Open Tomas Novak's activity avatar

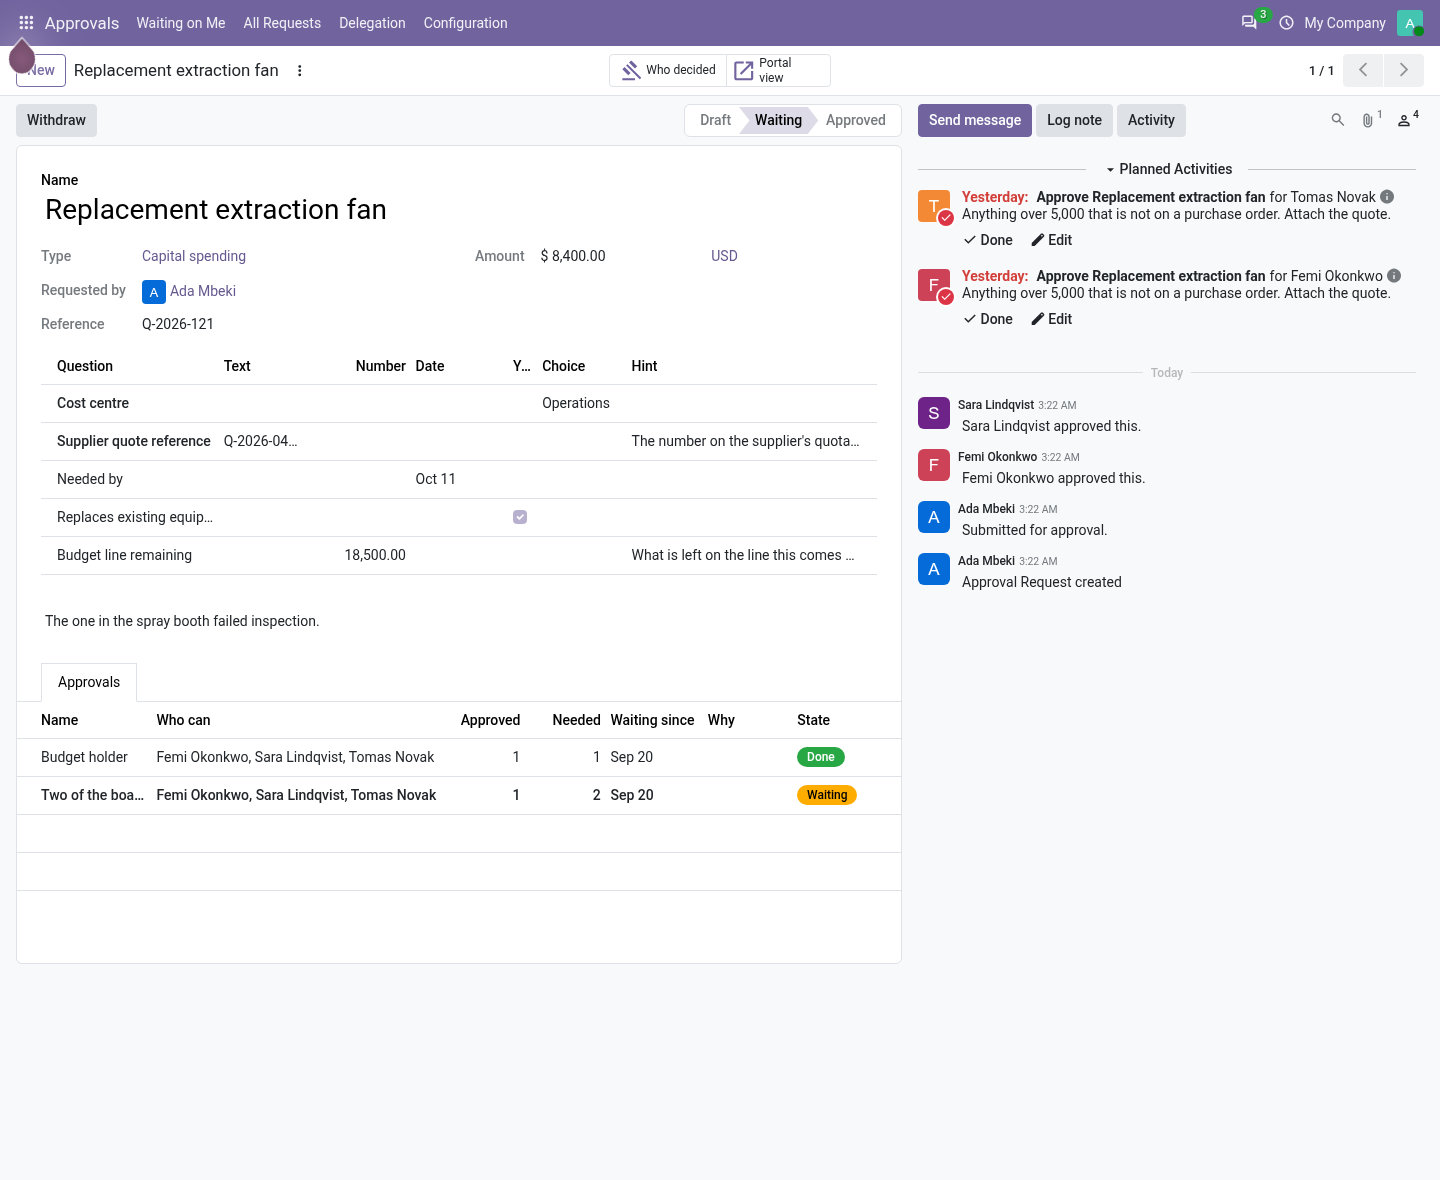[934, 206]
